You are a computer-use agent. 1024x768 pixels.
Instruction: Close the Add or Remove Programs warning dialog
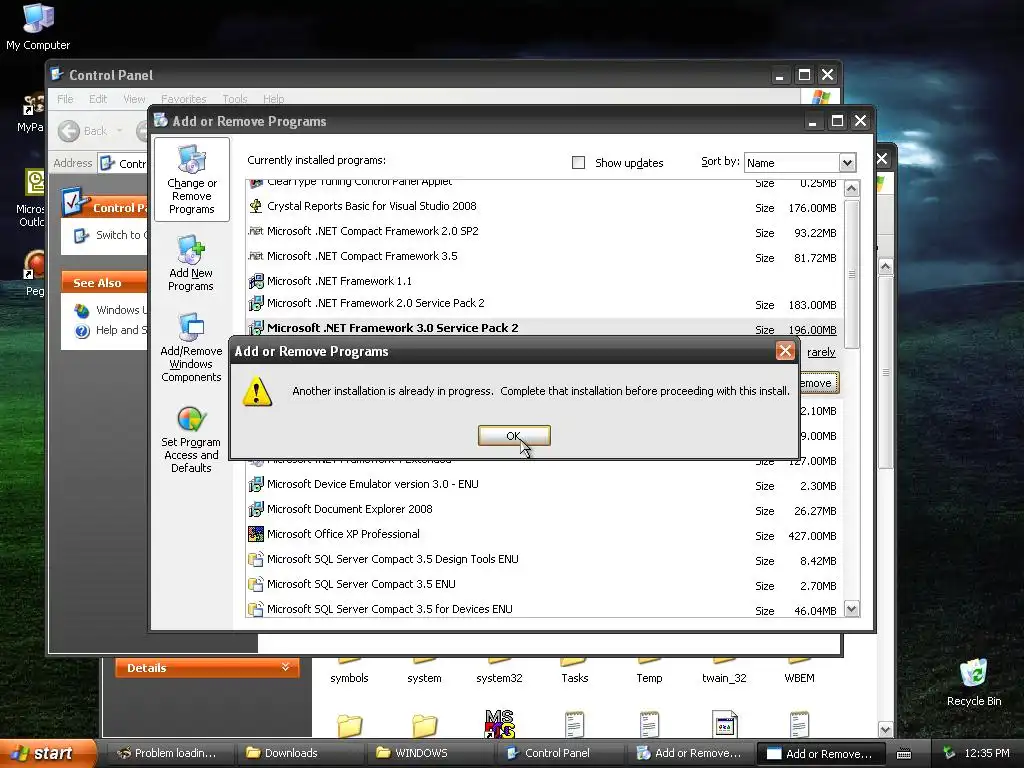(785, 351)
